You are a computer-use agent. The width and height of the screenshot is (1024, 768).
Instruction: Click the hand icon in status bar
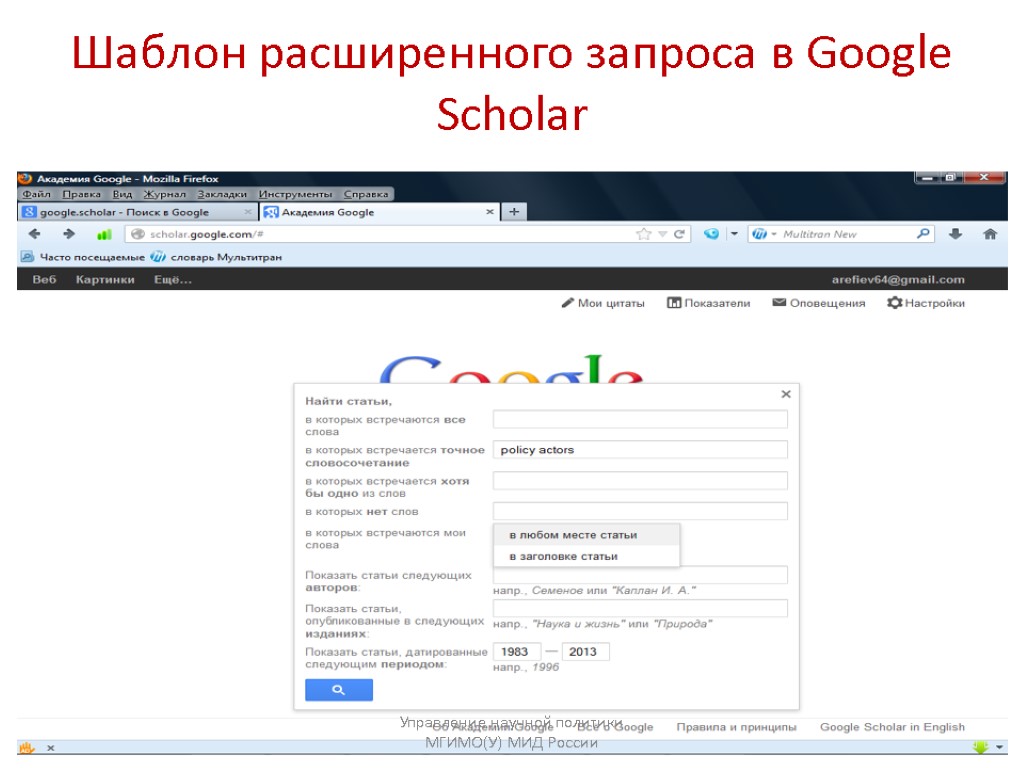coord(26,748)
